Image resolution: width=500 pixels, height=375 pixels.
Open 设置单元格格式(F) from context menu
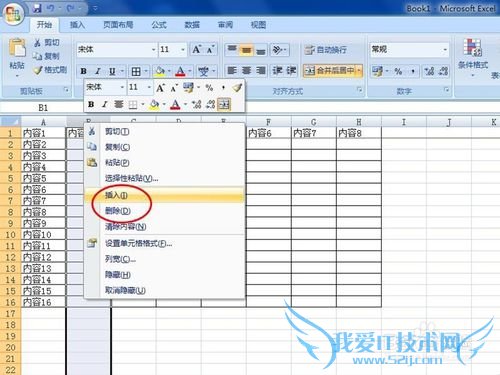click(x=165, y=243)
